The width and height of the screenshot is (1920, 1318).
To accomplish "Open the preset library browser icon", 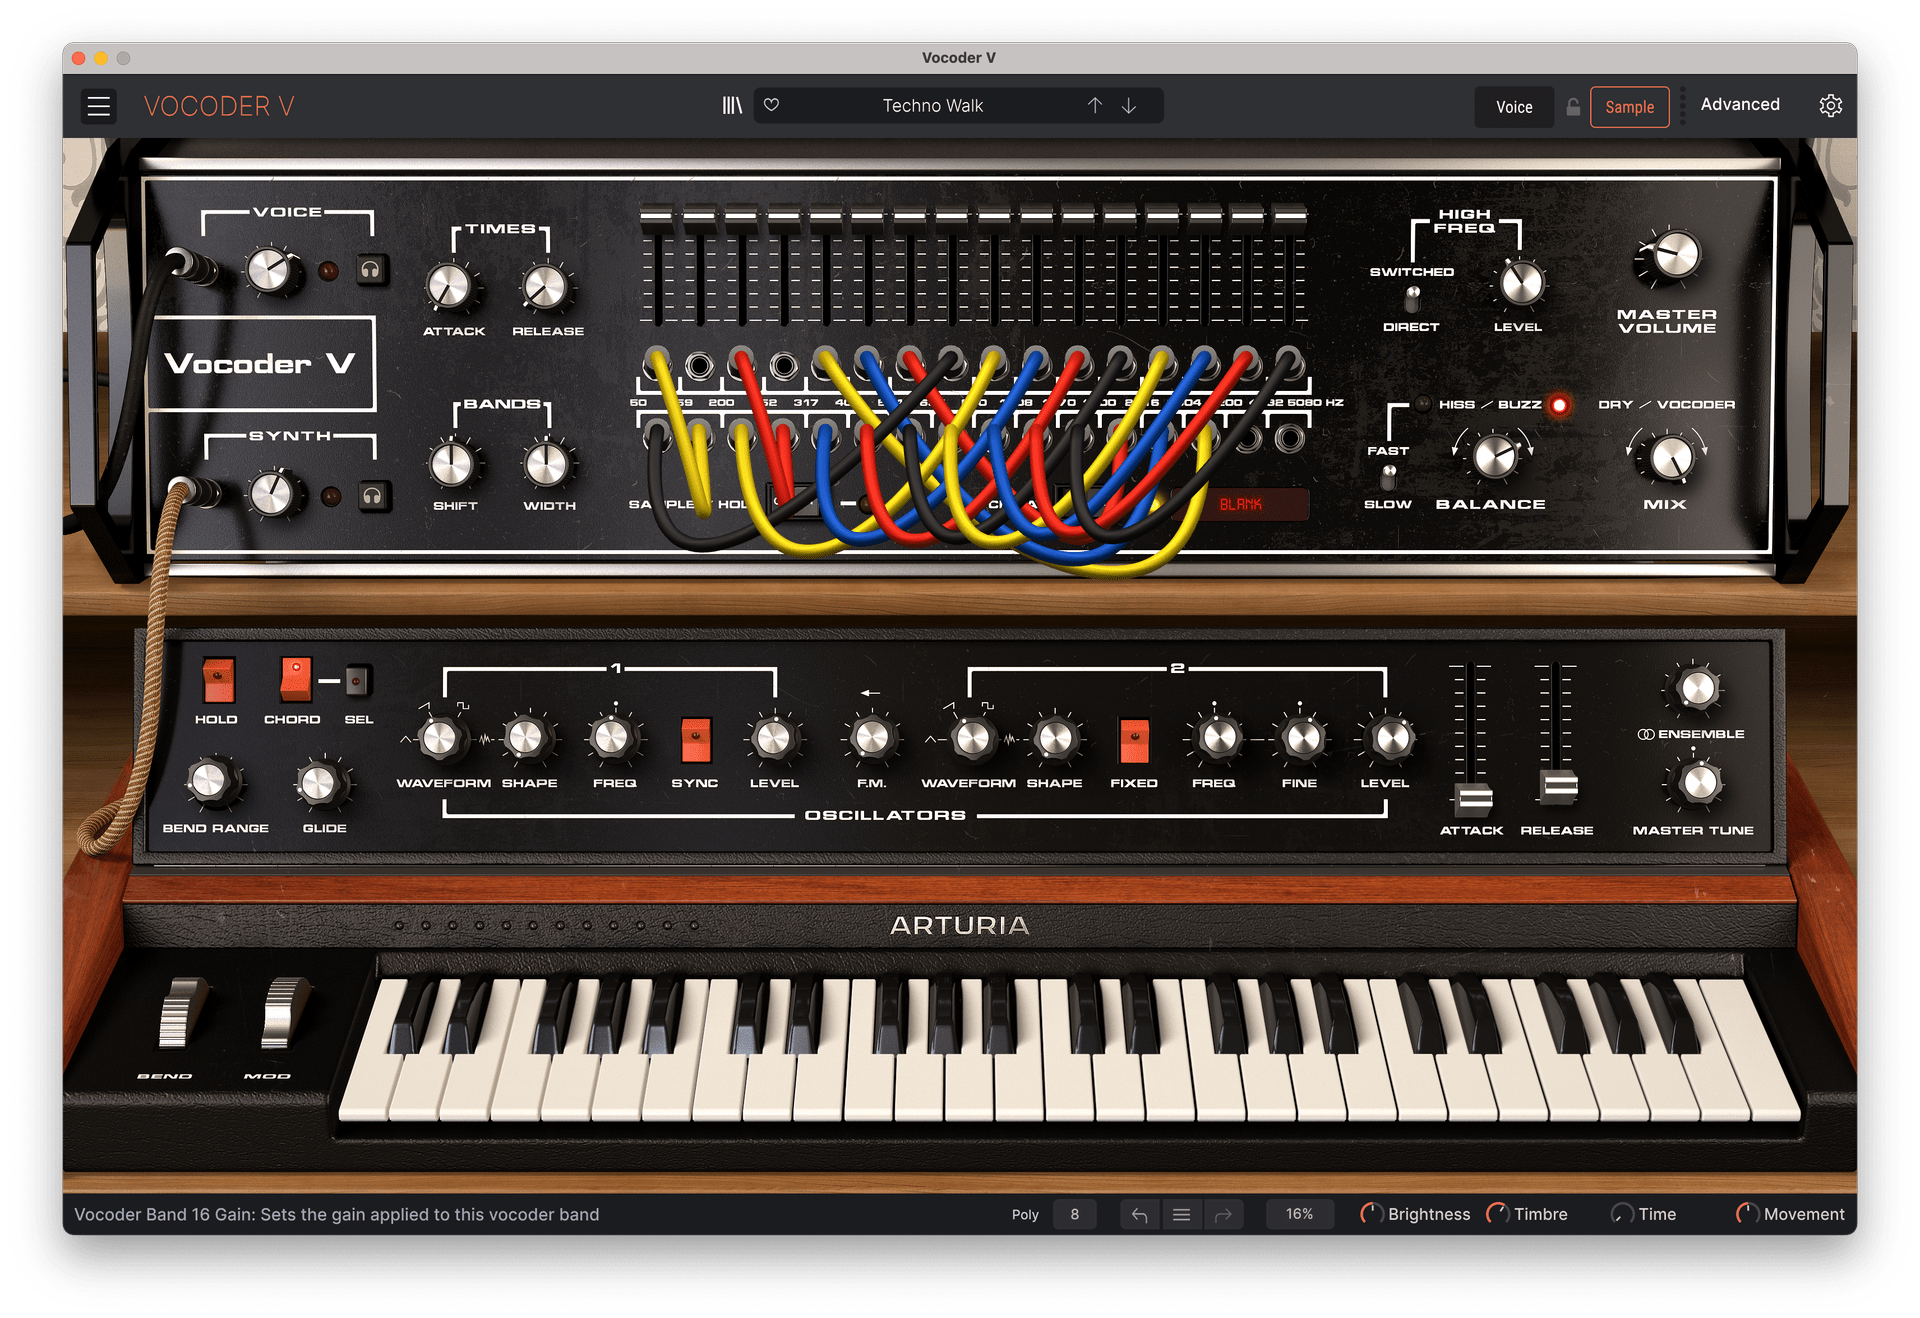I will [x=732, y=105].
